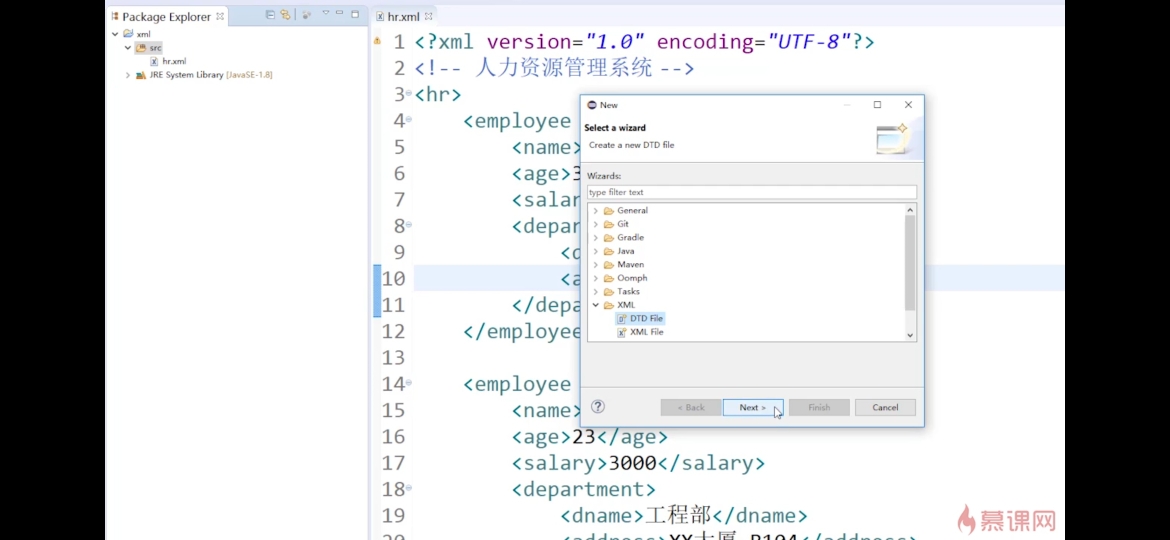Collapse employee fold on line 14
Viewport: 1170px width, 540px height.
pyautogui.click(x=409, y=383)
